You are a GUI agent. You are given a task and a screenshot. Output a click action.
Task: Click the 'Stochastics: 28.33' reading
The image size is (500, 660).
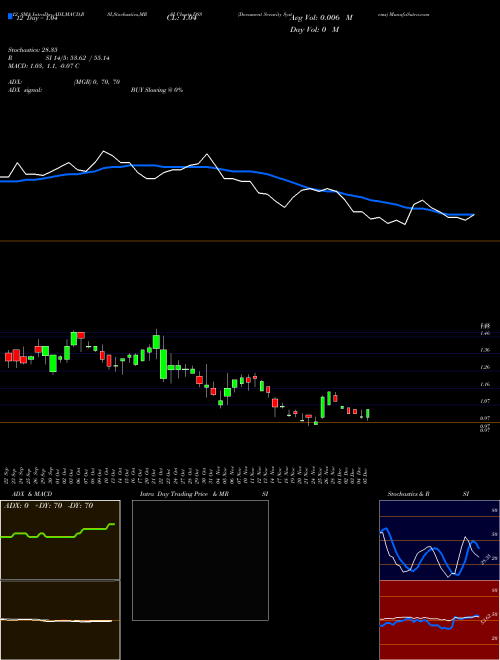[32, 50]
